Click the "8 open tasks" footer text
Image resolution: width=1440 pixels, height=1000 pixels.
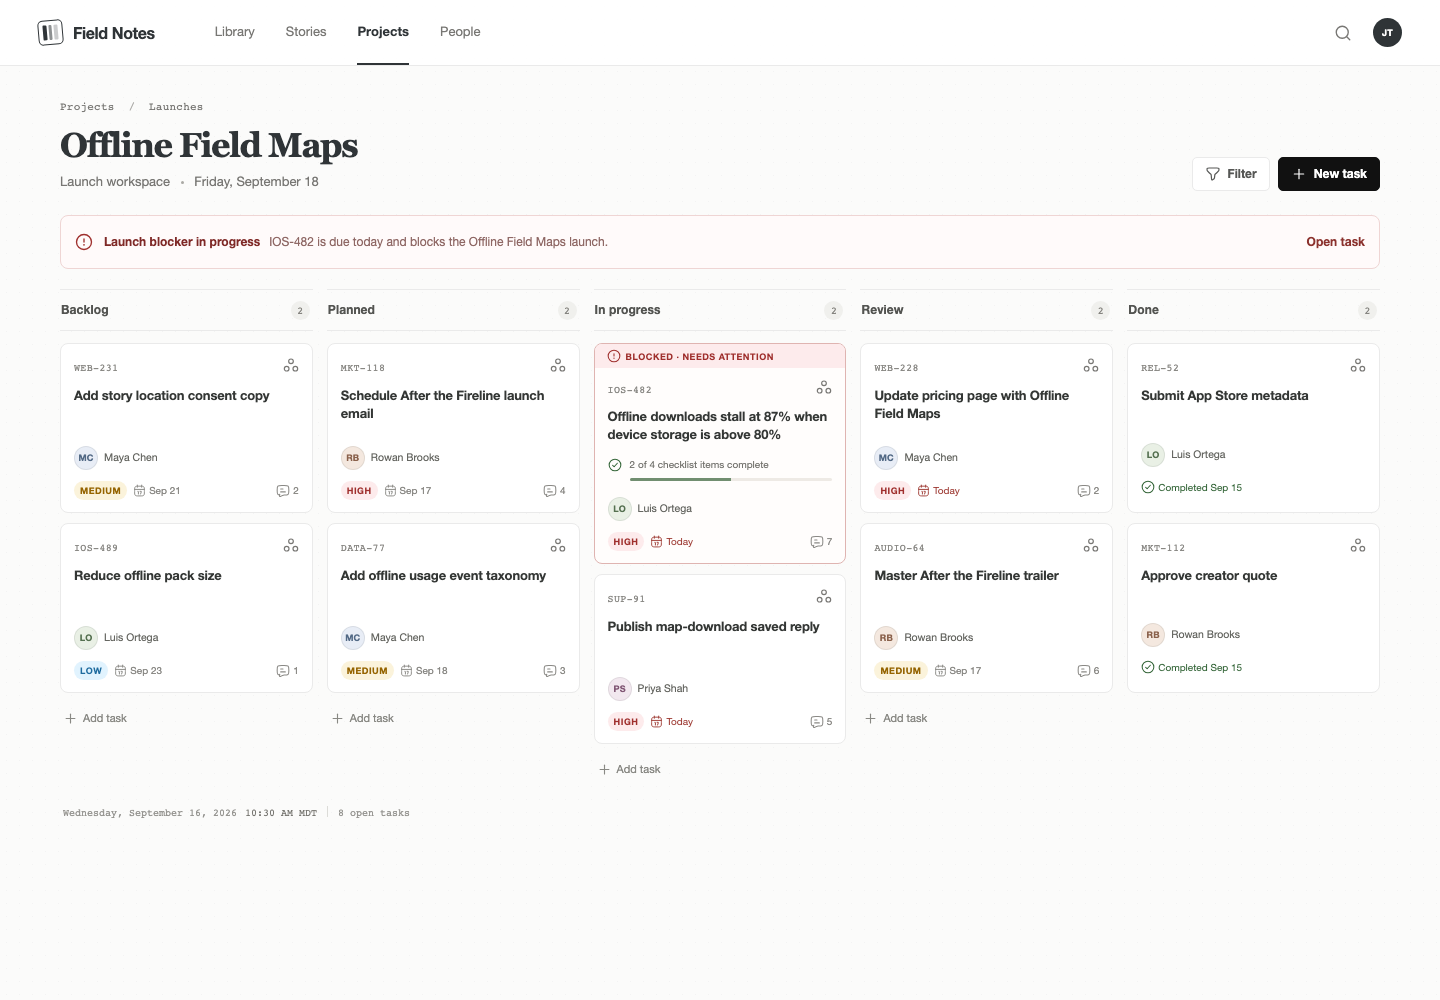pos(374,813)
